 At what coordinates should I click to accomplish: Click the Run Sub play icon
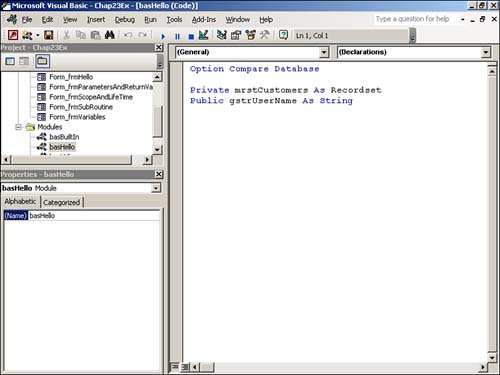(x=163, y=36)
